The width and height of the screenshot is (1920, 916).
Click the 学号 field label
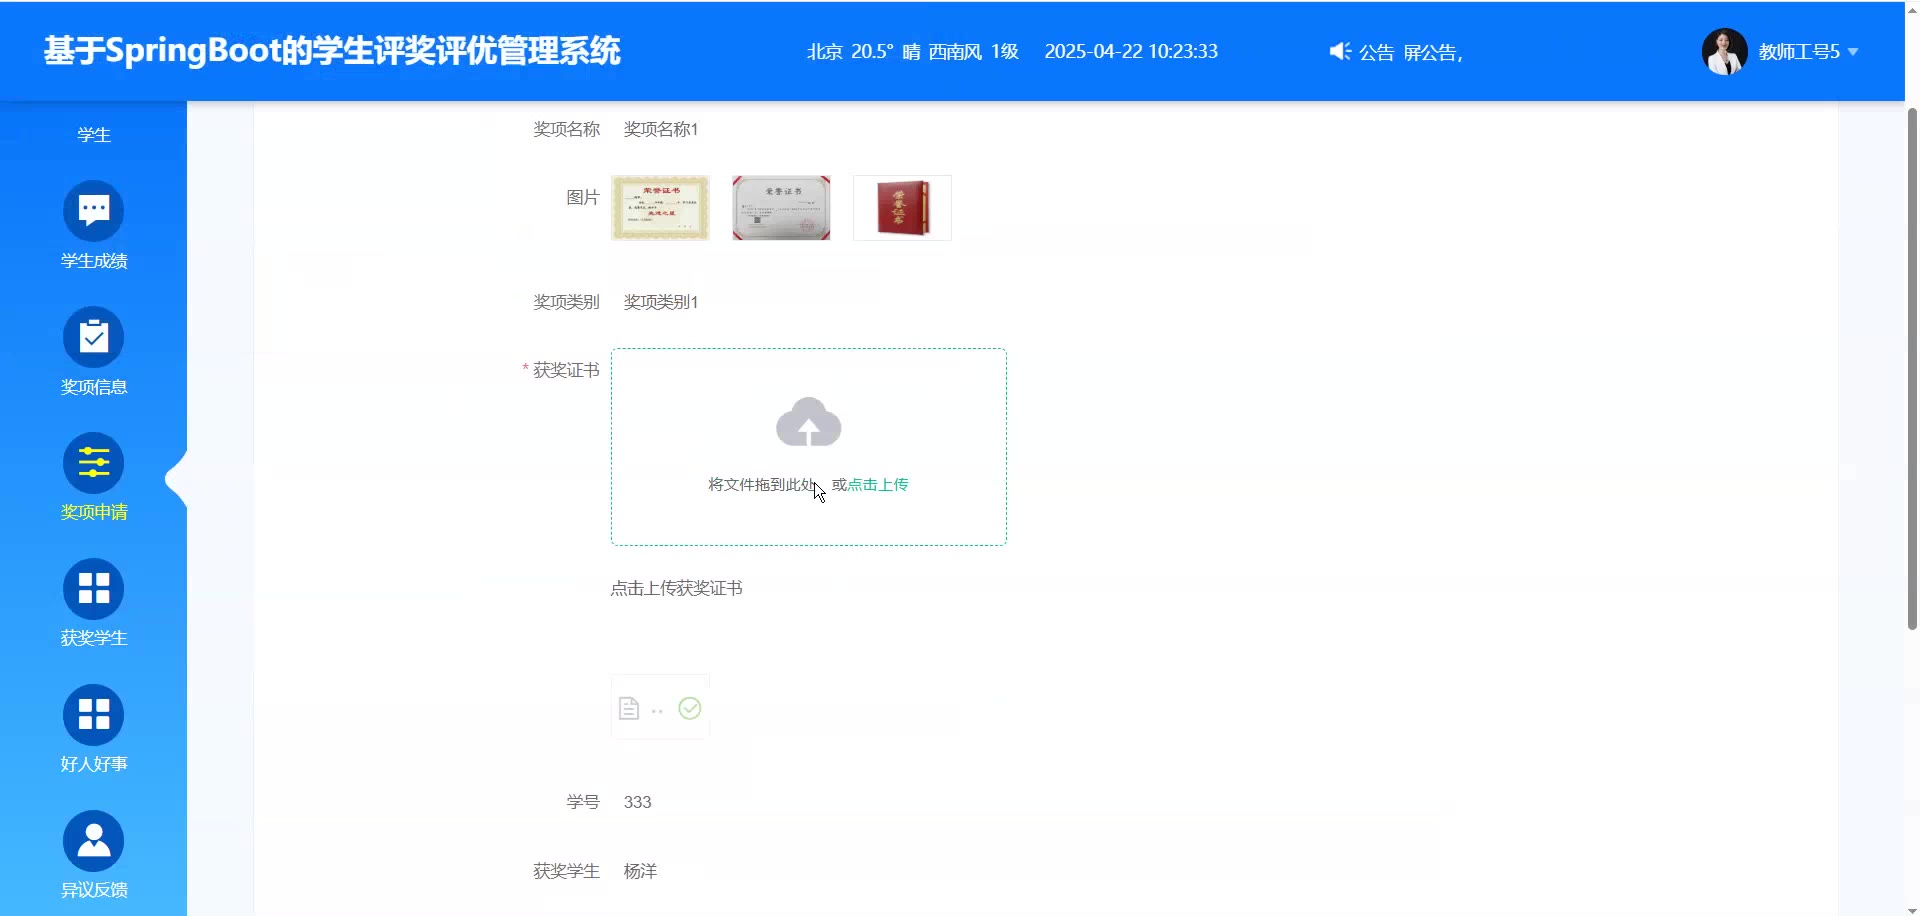point(583,802)
